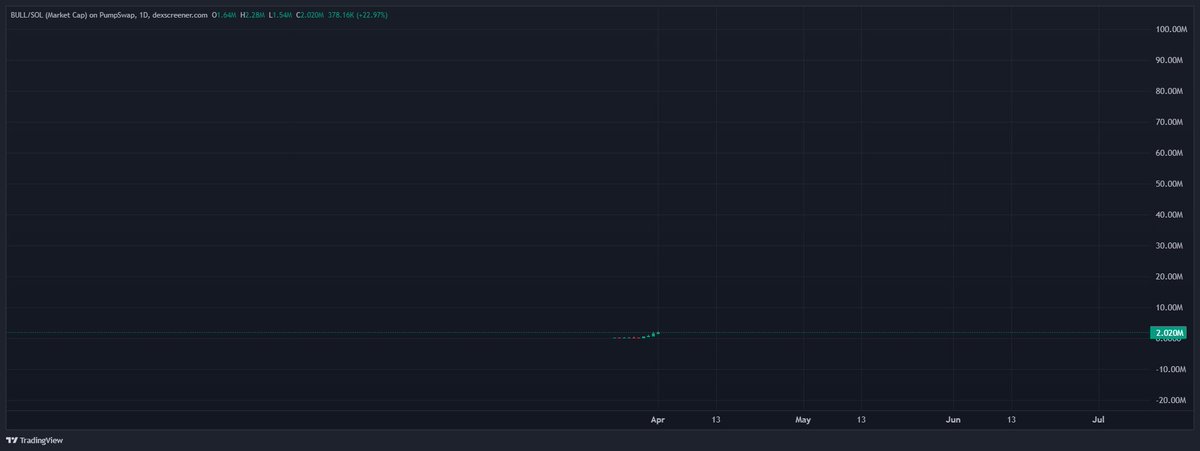This screenshot has width=1200, height=451.
Task: Click the 40.00M price axis label
Action: (1170, 215)
